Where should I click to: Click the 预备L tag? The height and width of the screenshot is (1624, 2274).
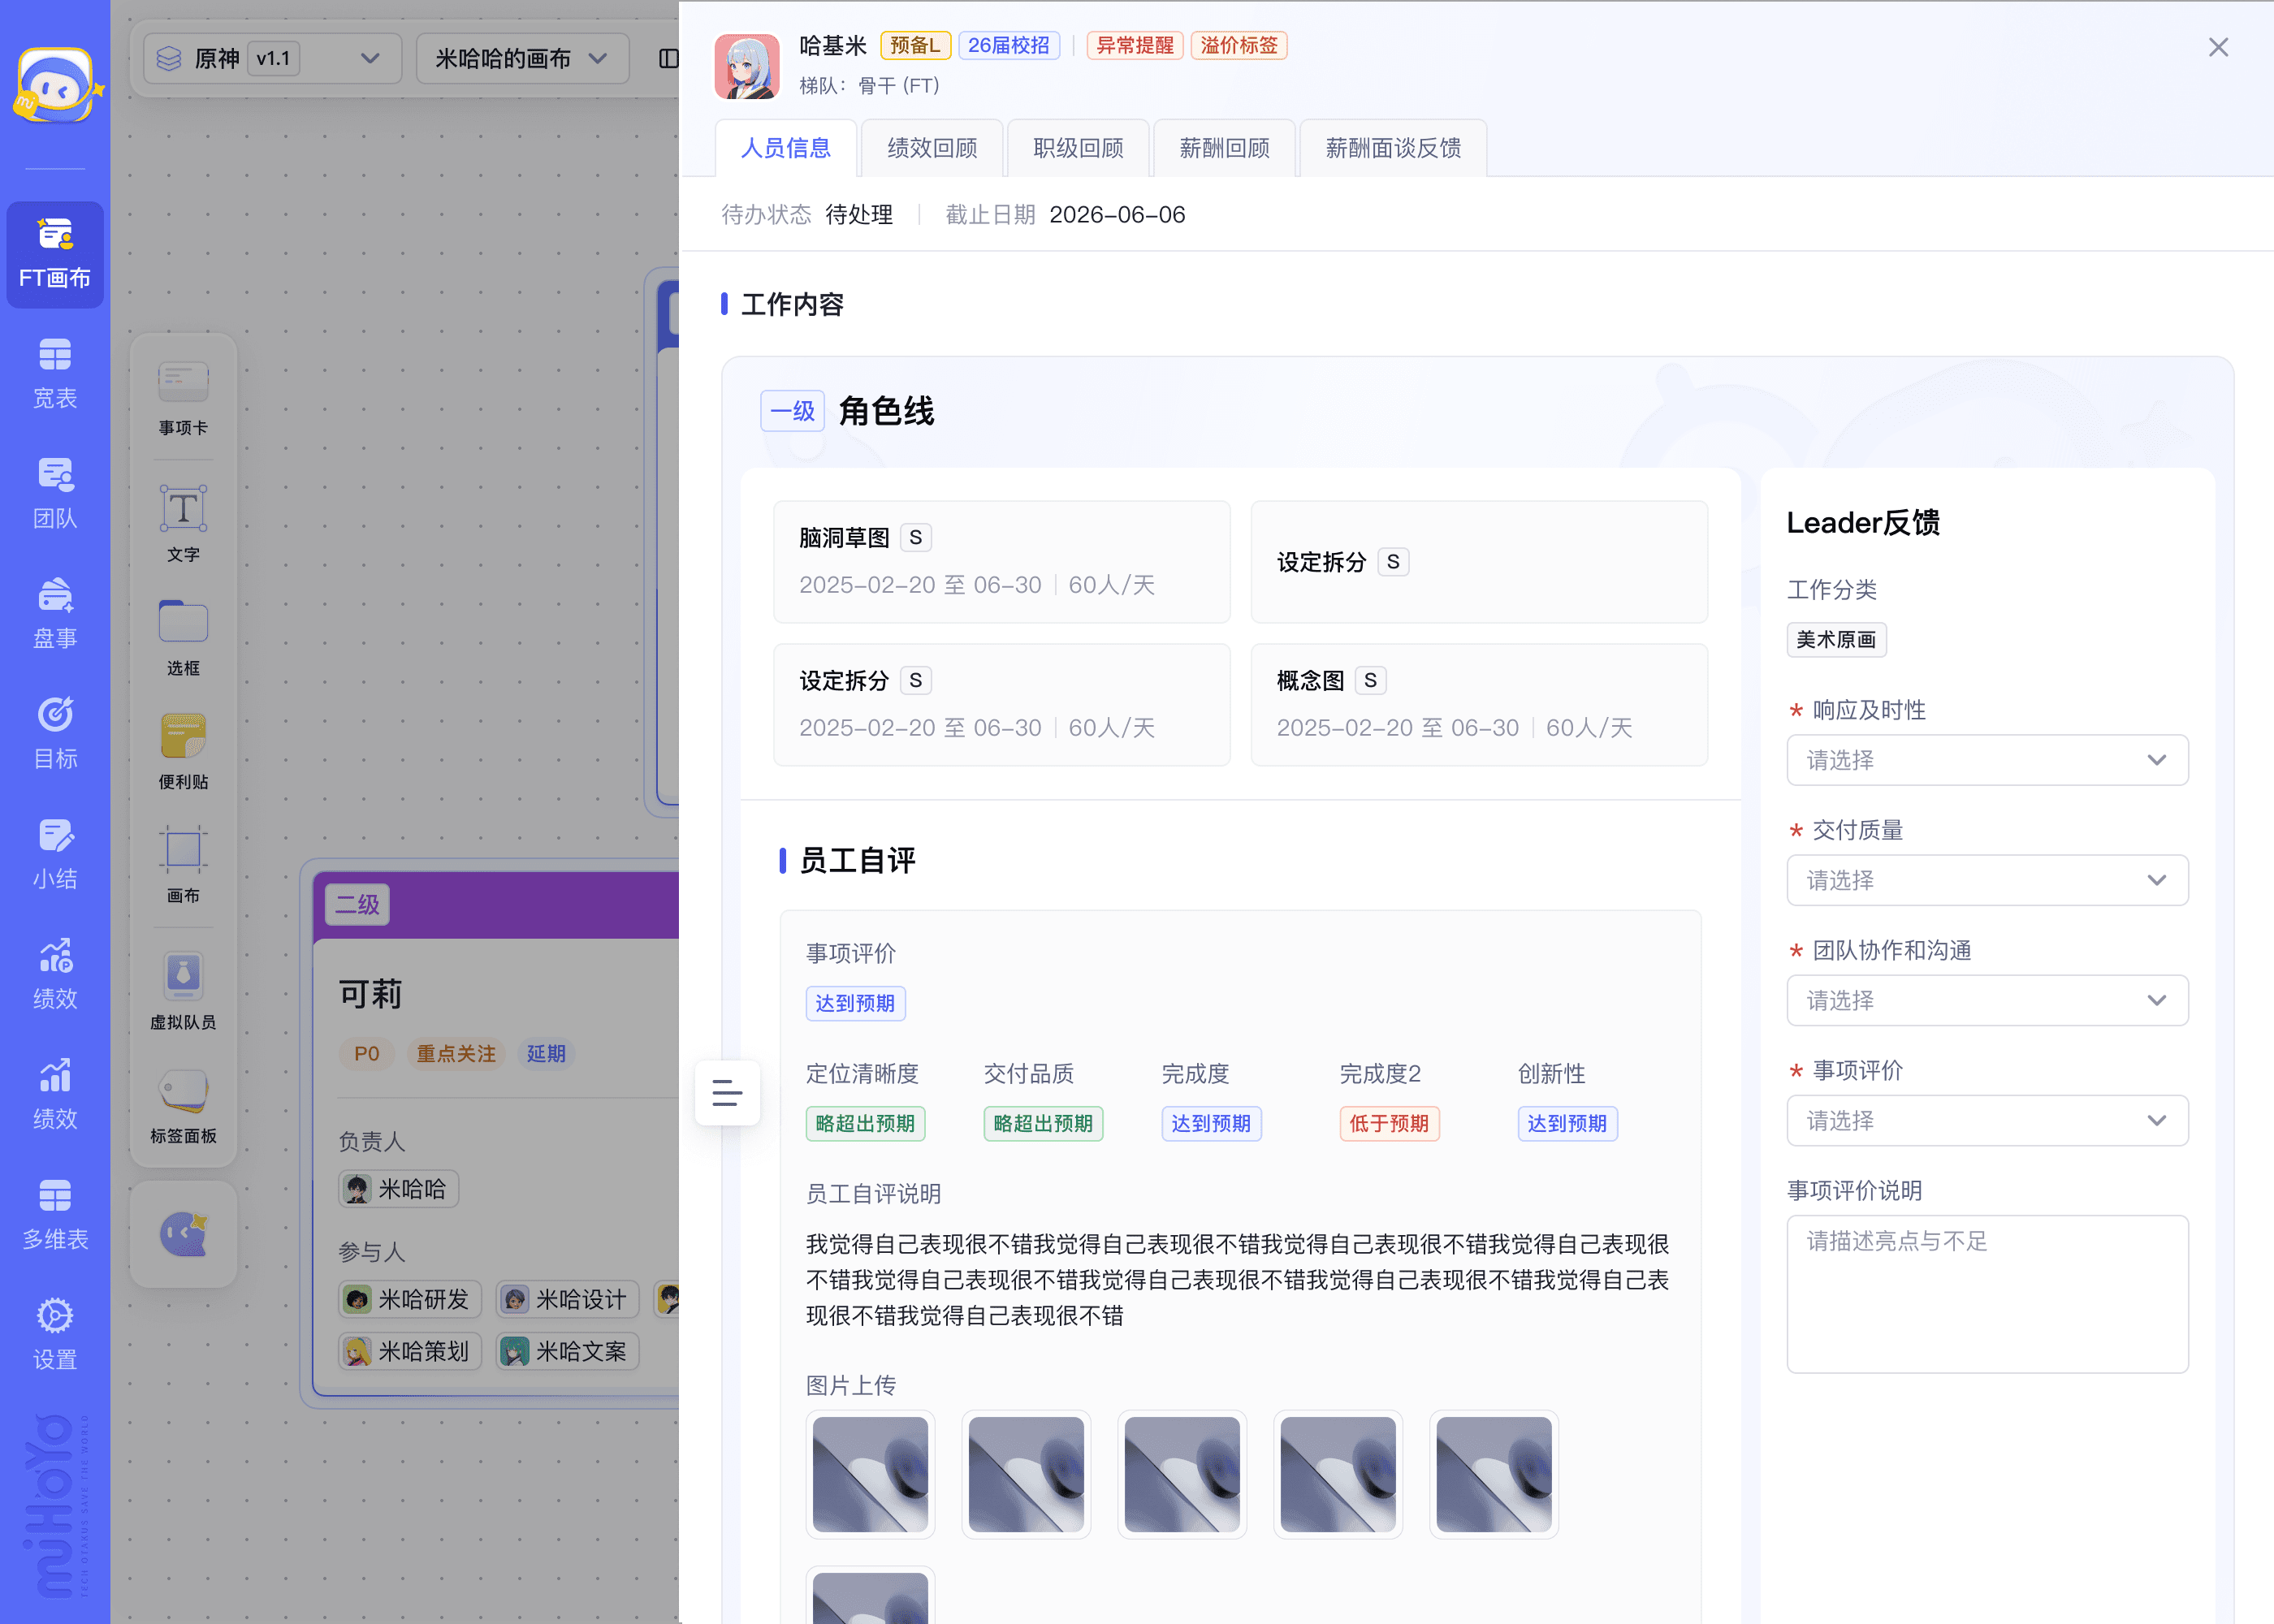tap(915, 46)
